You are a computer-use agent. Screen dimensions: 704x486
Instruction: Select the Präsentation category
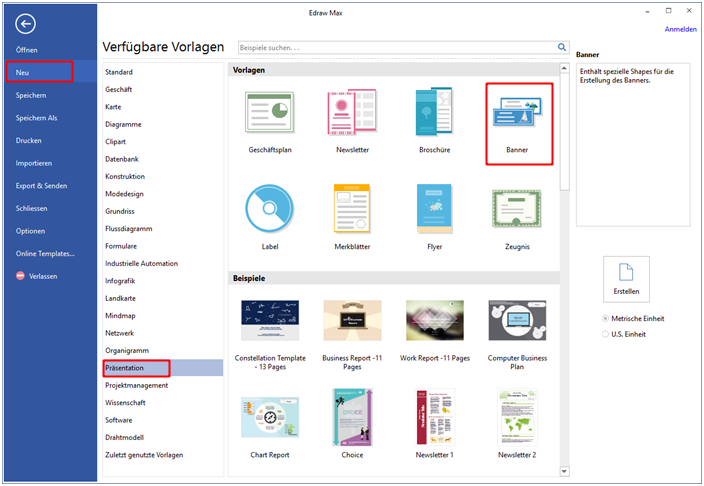click(x=163, y=368)
